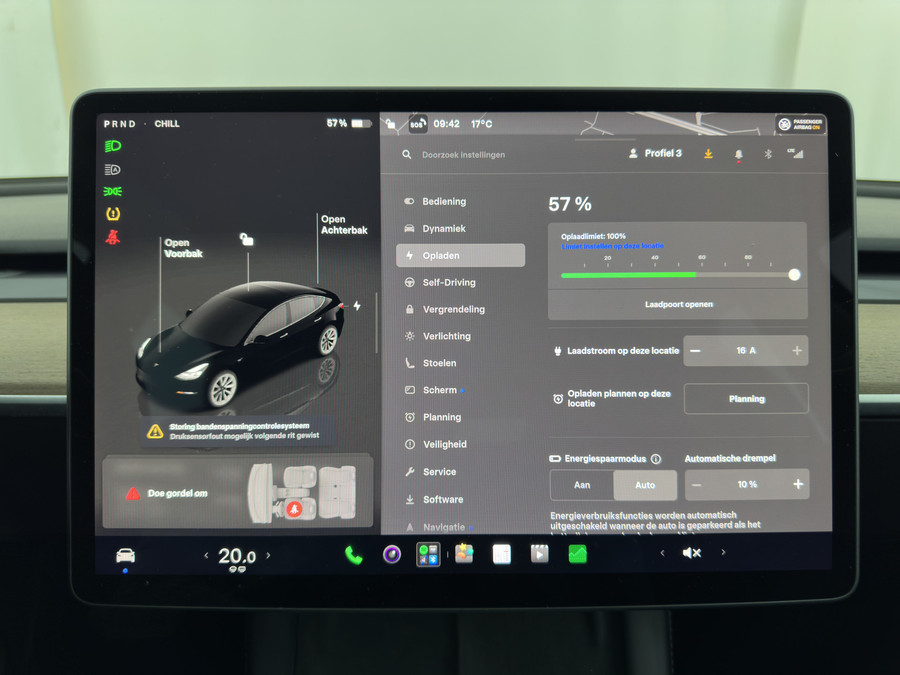Screen dimensions: 900x675
Task: Tap the red seatbelt warning indicator
Action: 113,237
